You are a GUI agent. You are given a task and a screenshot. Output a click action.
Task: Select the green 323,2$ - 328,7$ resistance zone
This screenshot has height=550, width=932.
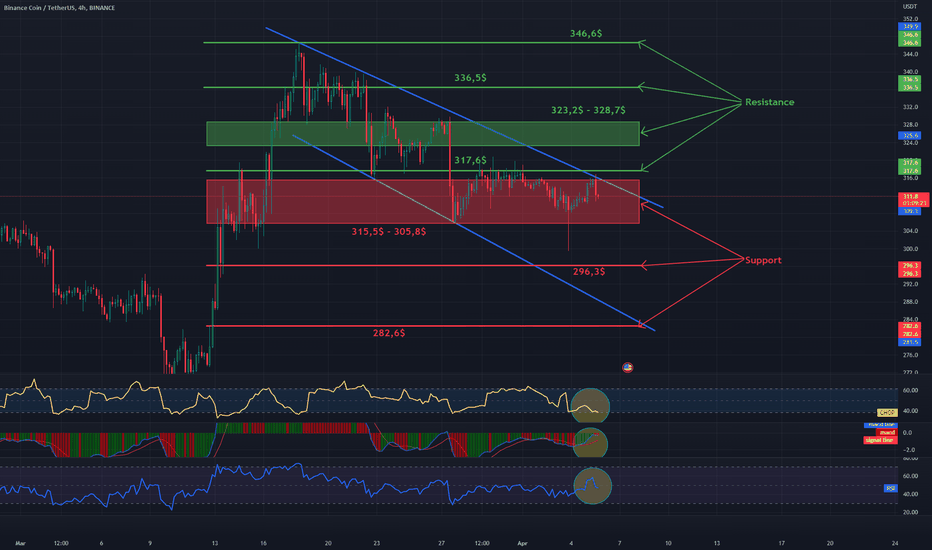[x=423, y=134]
